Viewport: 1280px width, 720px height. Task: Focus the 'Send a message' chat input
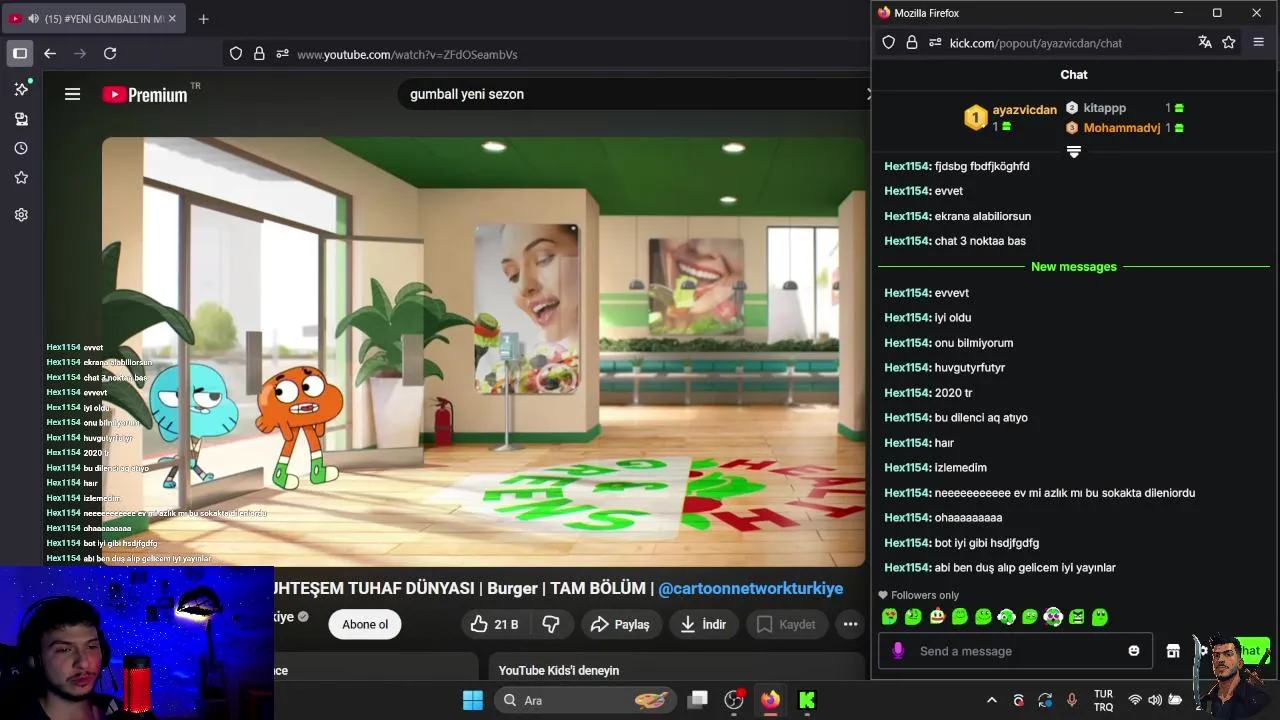1015,651
